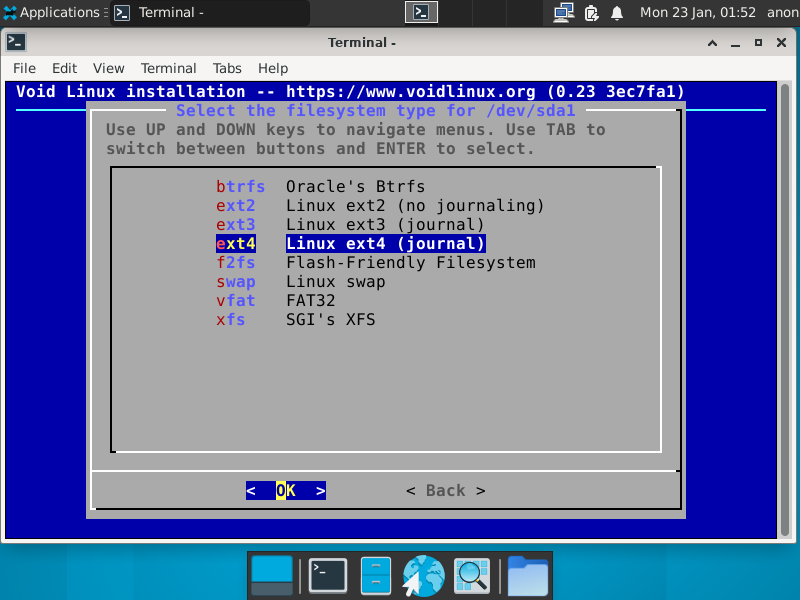Select the ext2 no journaling option
This screenshot has height=600, width=800.
(x=380, y=206)
